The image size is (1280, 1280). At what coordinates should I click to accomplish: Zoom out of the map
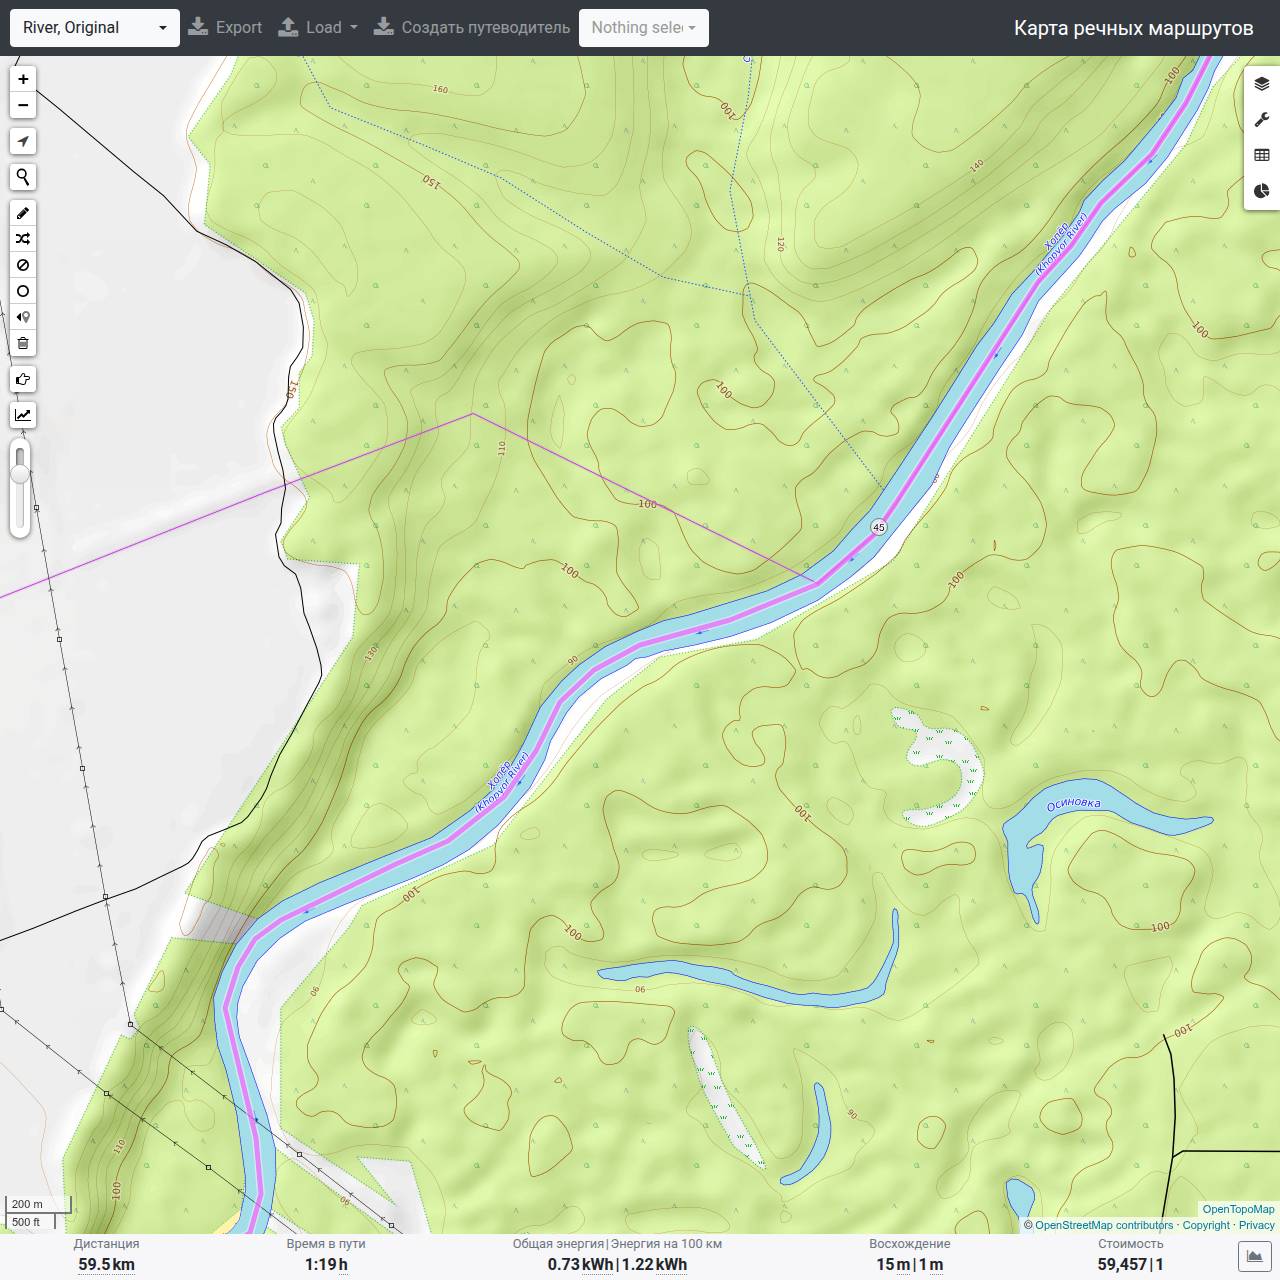[x=23, y=105]
